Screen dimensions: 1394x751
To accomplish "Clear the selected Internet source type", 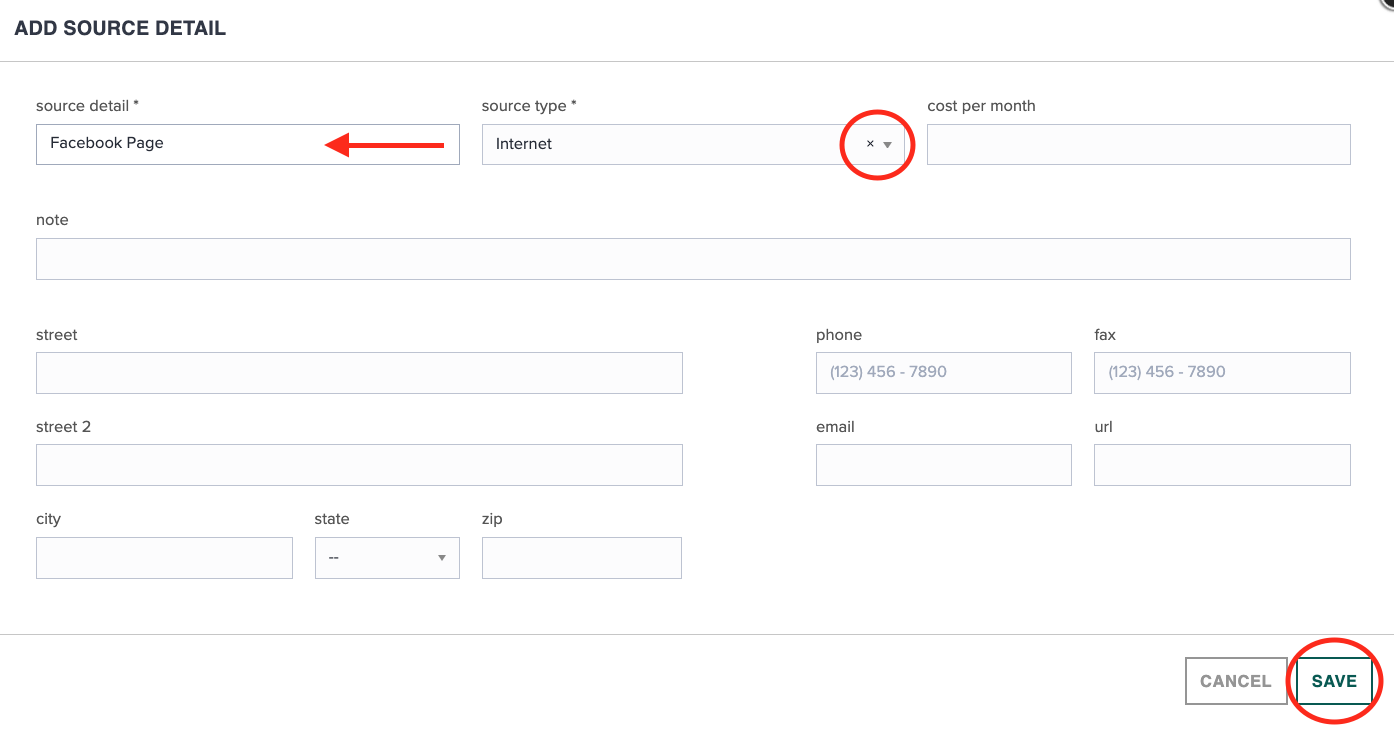I will pos(868,143).
